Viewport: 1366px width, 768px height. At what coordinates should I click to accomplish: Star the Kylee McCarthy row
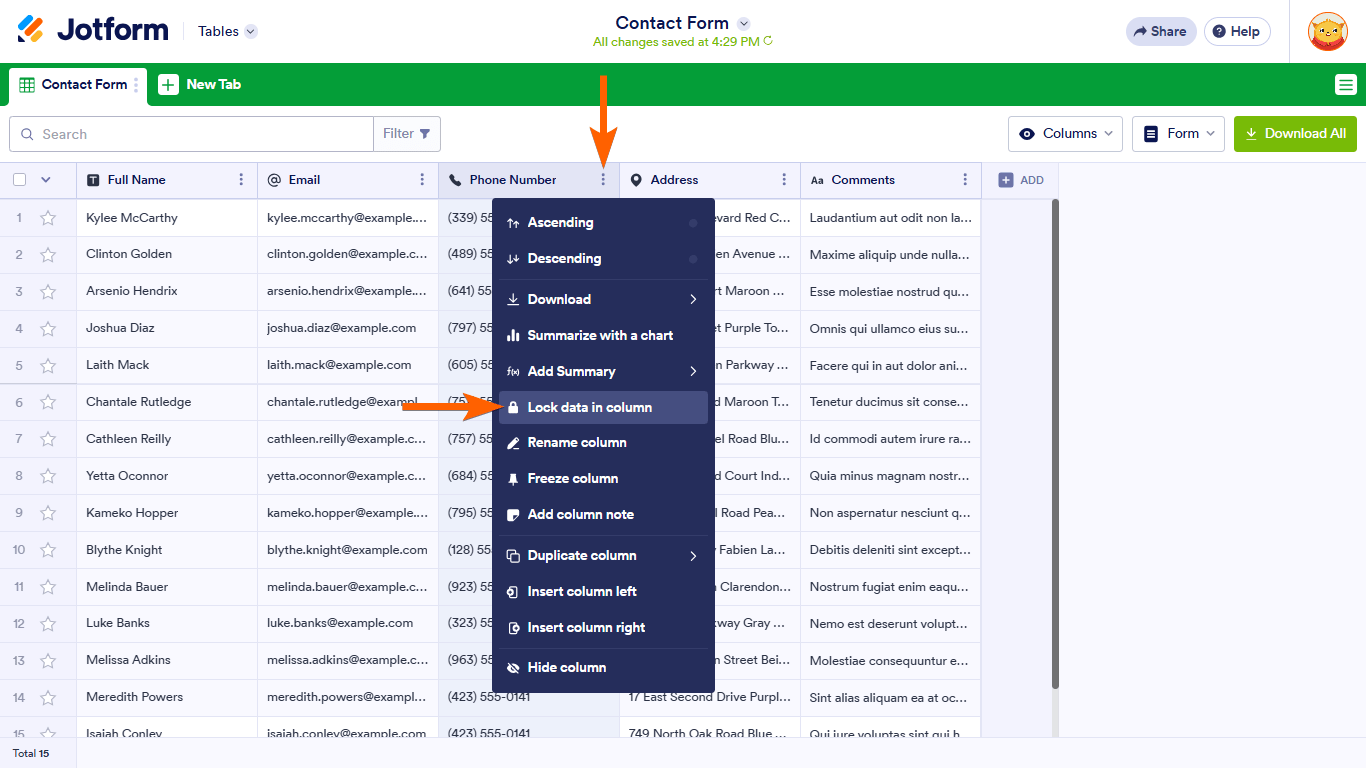click(48, 218)
